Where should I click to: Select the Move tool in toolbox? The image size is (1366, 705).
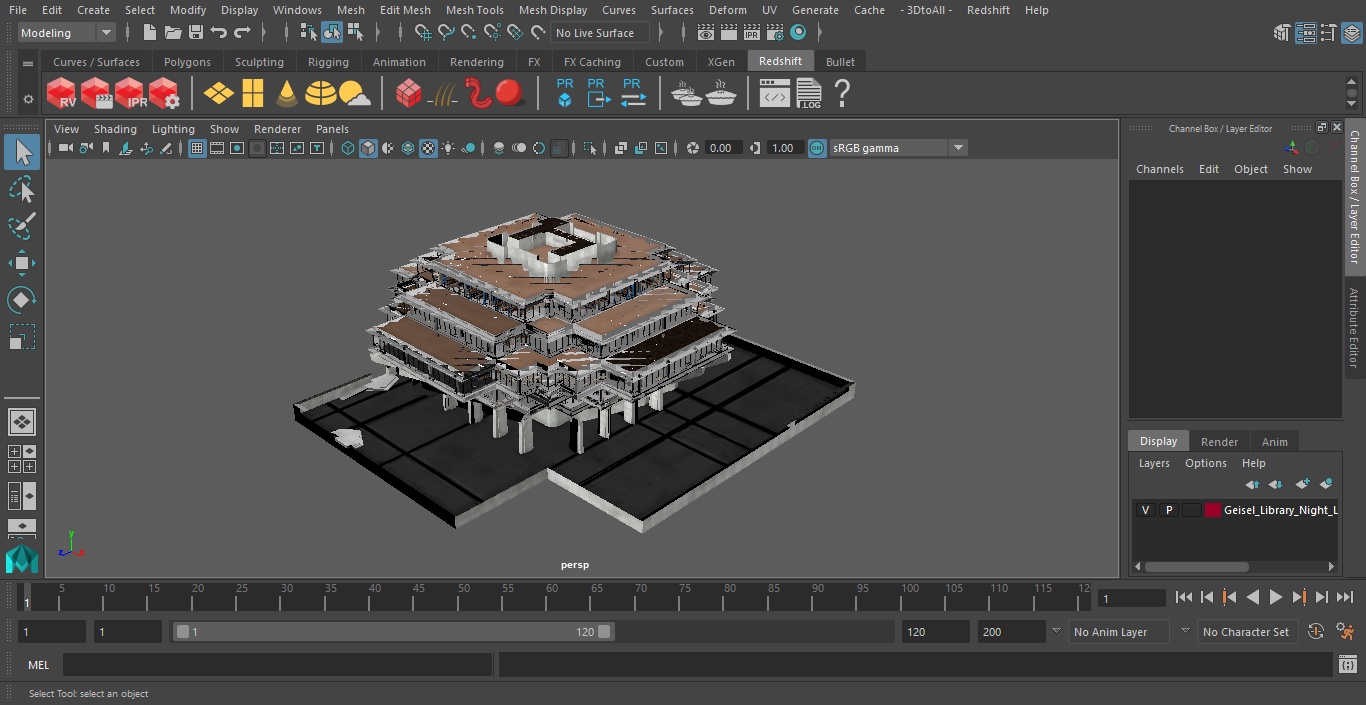click(21, 264)
